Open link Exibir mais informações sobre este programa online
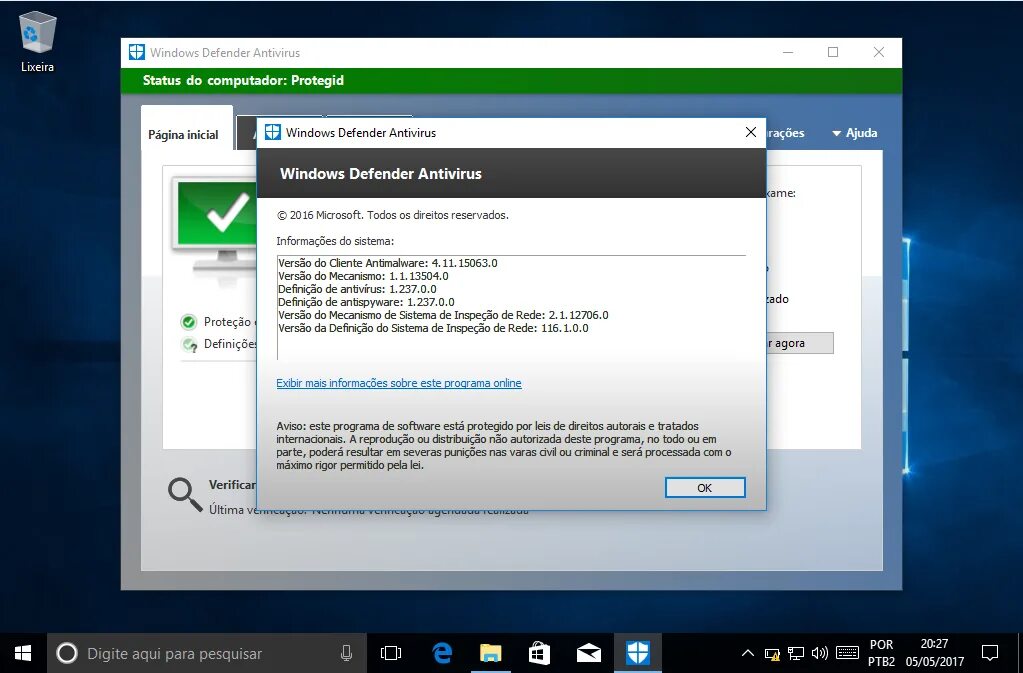Screen dimensions: 1023x673 (x=399, y=383)
